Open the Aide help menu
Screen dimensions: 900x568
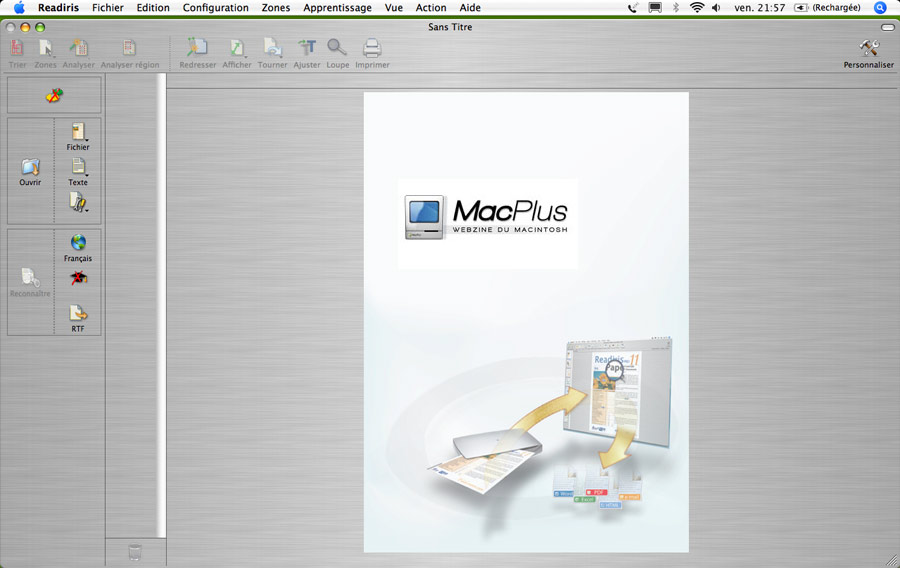(470, 7)
